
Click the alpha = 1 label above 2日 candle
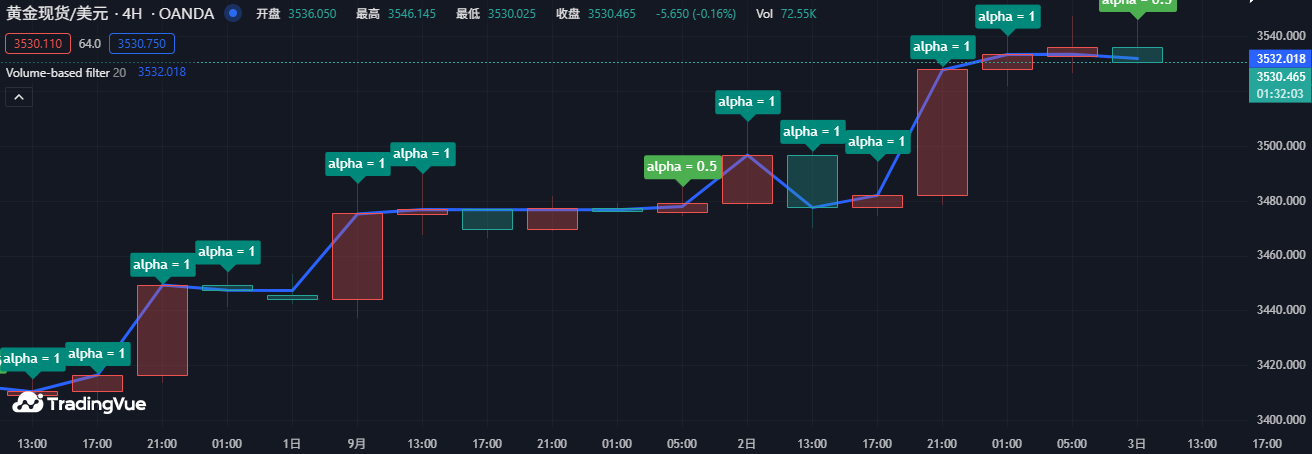coord(748,101)
